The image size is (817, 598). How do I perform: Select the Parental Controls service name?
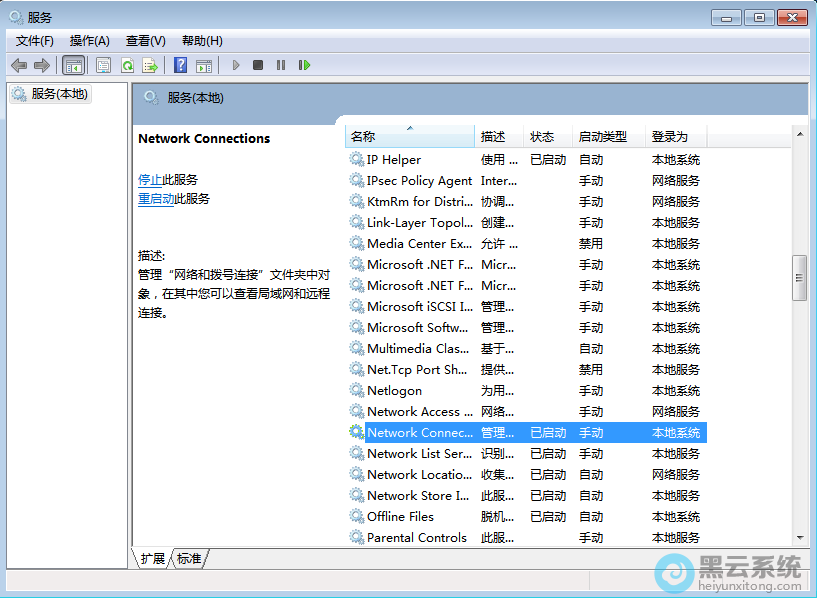pos(417,538)
